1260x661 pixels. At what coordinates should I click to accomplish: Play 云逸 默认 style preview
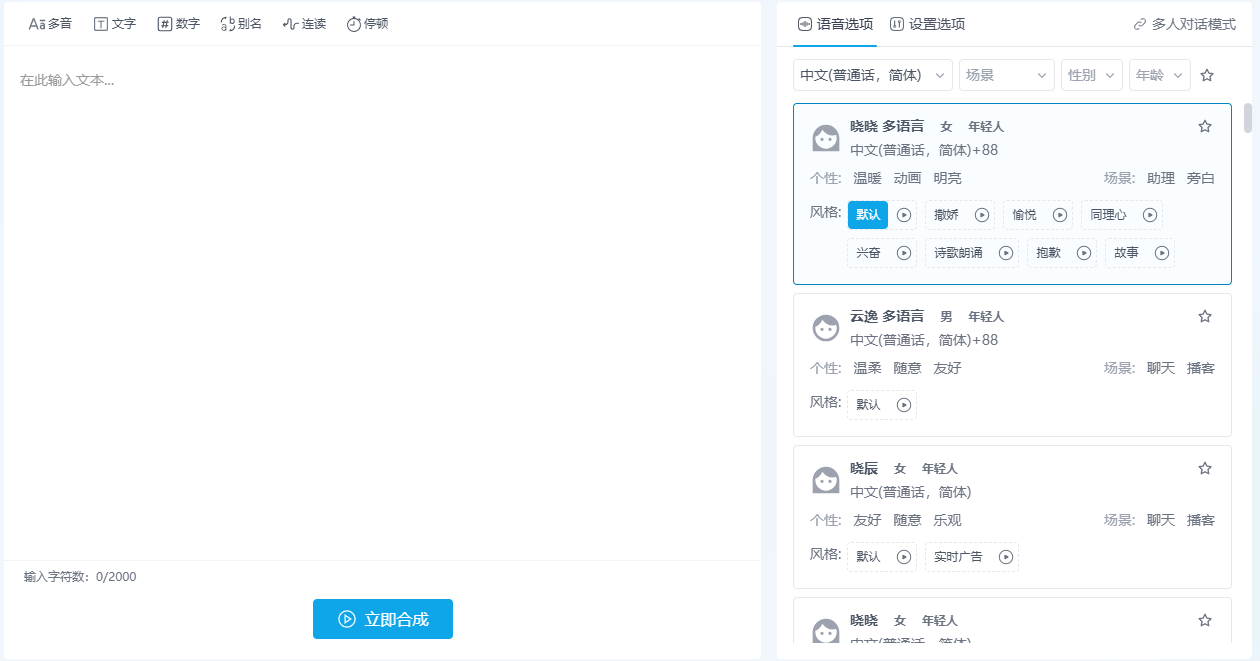[904, 405]
